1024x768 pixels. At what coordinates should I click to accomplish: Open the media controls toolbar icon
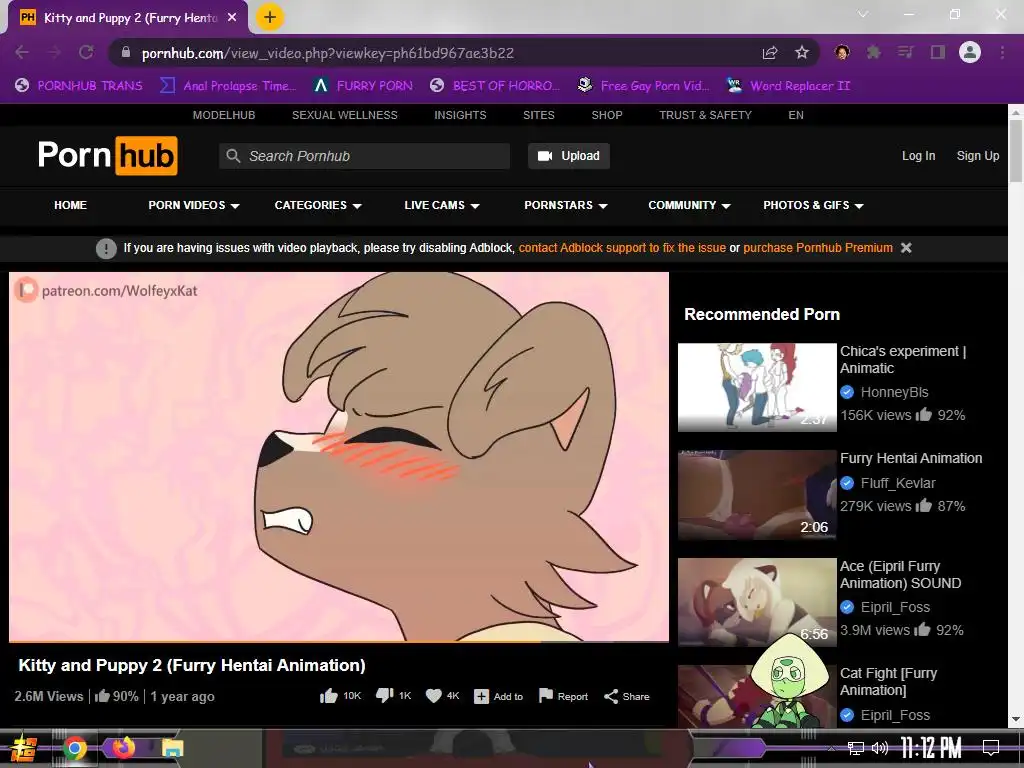coord(905,52)
